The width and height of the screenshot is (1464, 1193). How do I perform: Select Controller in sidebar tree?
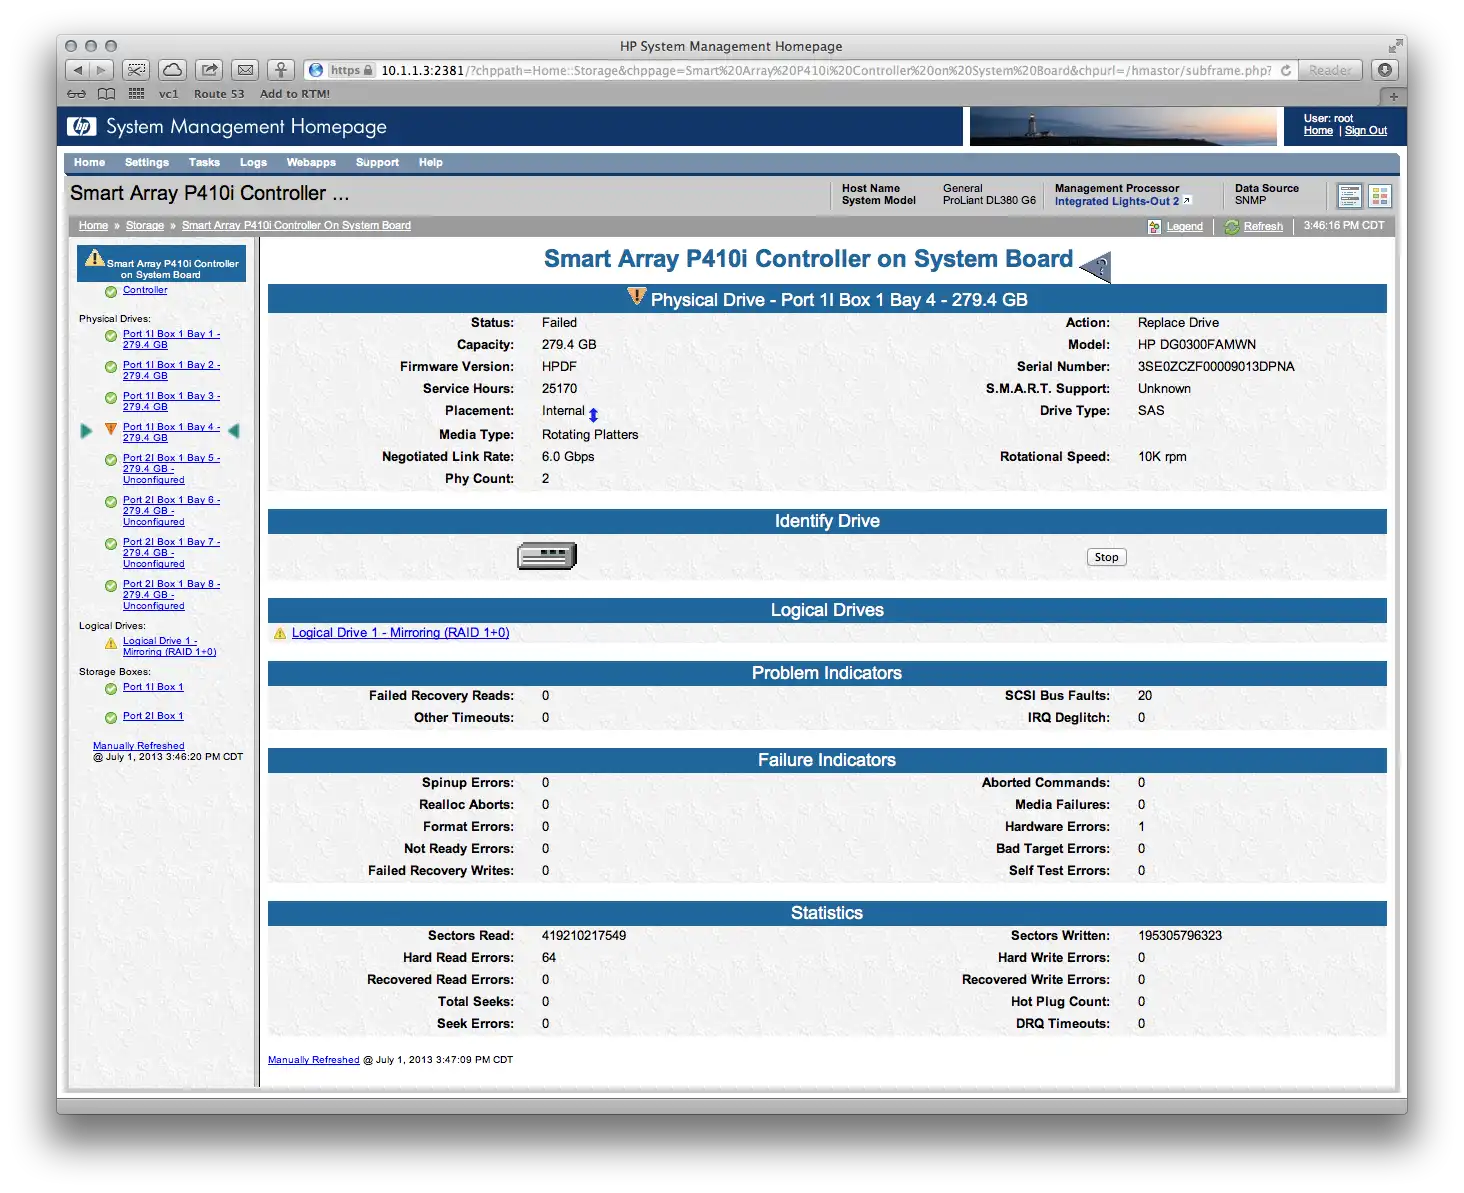[145, 290]
